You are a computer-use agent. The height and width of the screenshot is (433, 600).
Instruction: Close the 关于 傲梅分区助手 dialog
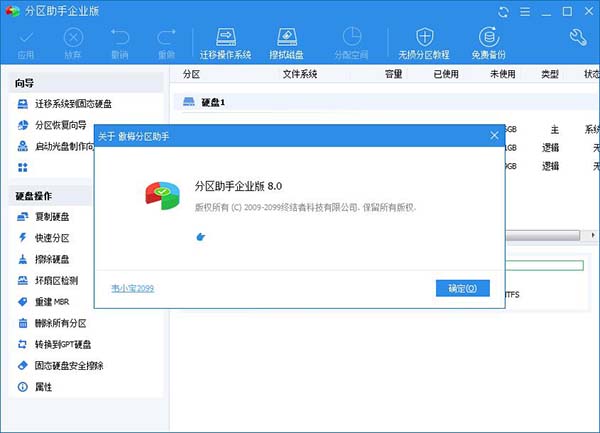(x=494, y=136)
